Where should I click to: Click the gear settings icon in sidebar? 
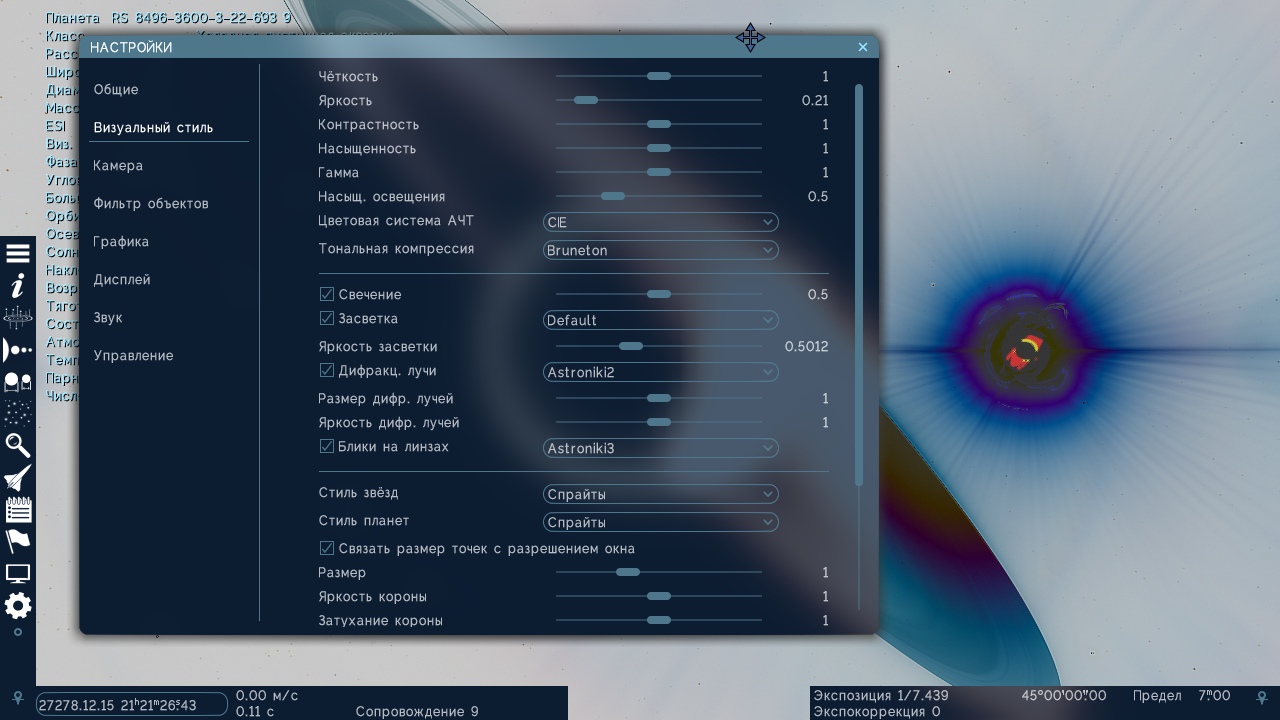(x=18, y=605)
